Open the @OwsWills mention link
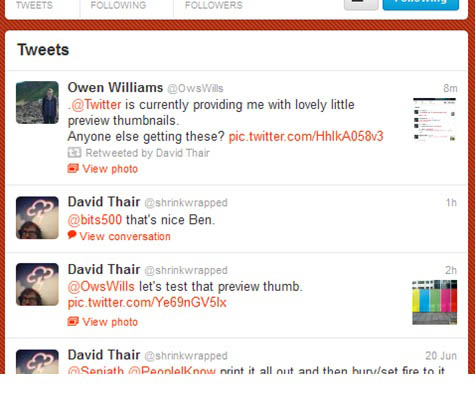This screenshot has height=406, width=476. 101,287
